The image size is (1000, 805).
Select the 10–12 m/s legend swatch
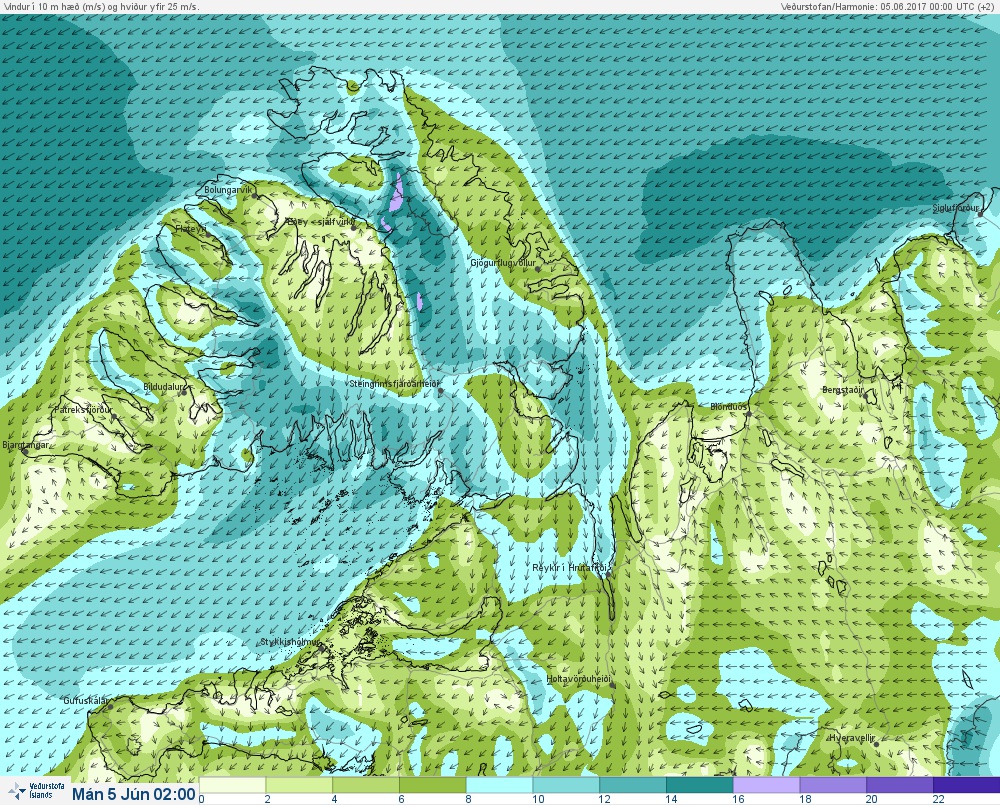(566, 785)
